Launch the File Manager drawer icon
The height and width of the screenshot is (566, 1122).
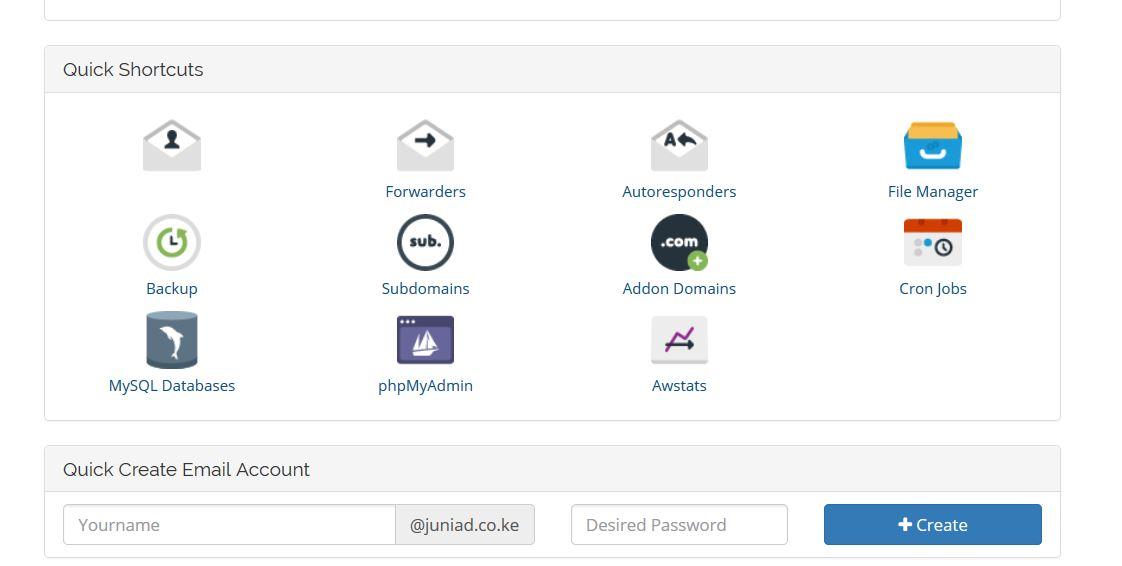coord(932,146)
